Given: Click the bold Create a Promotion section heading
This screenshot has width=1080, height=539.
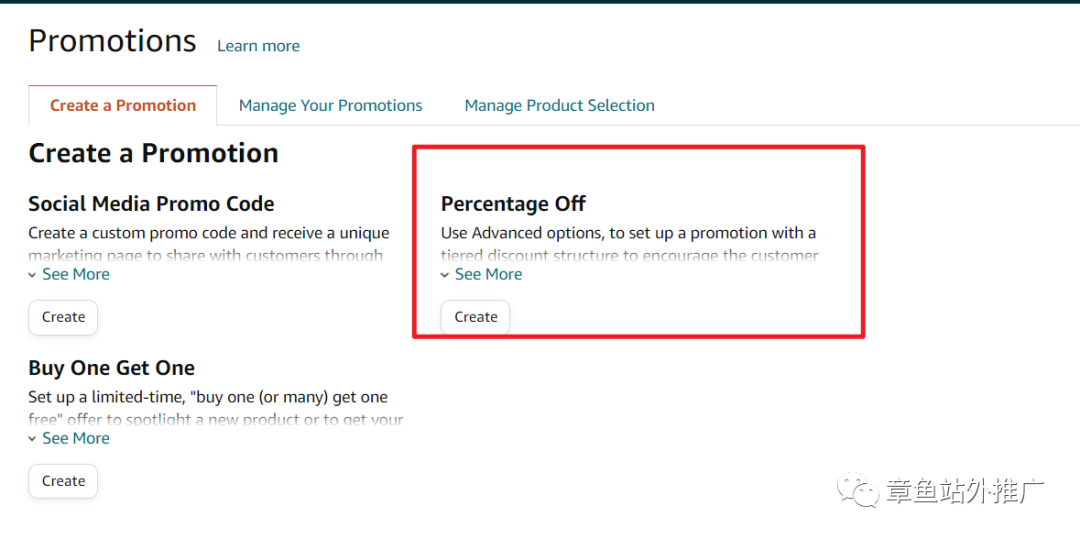Looking at the screenshot, I should click(x=154, y=153).
